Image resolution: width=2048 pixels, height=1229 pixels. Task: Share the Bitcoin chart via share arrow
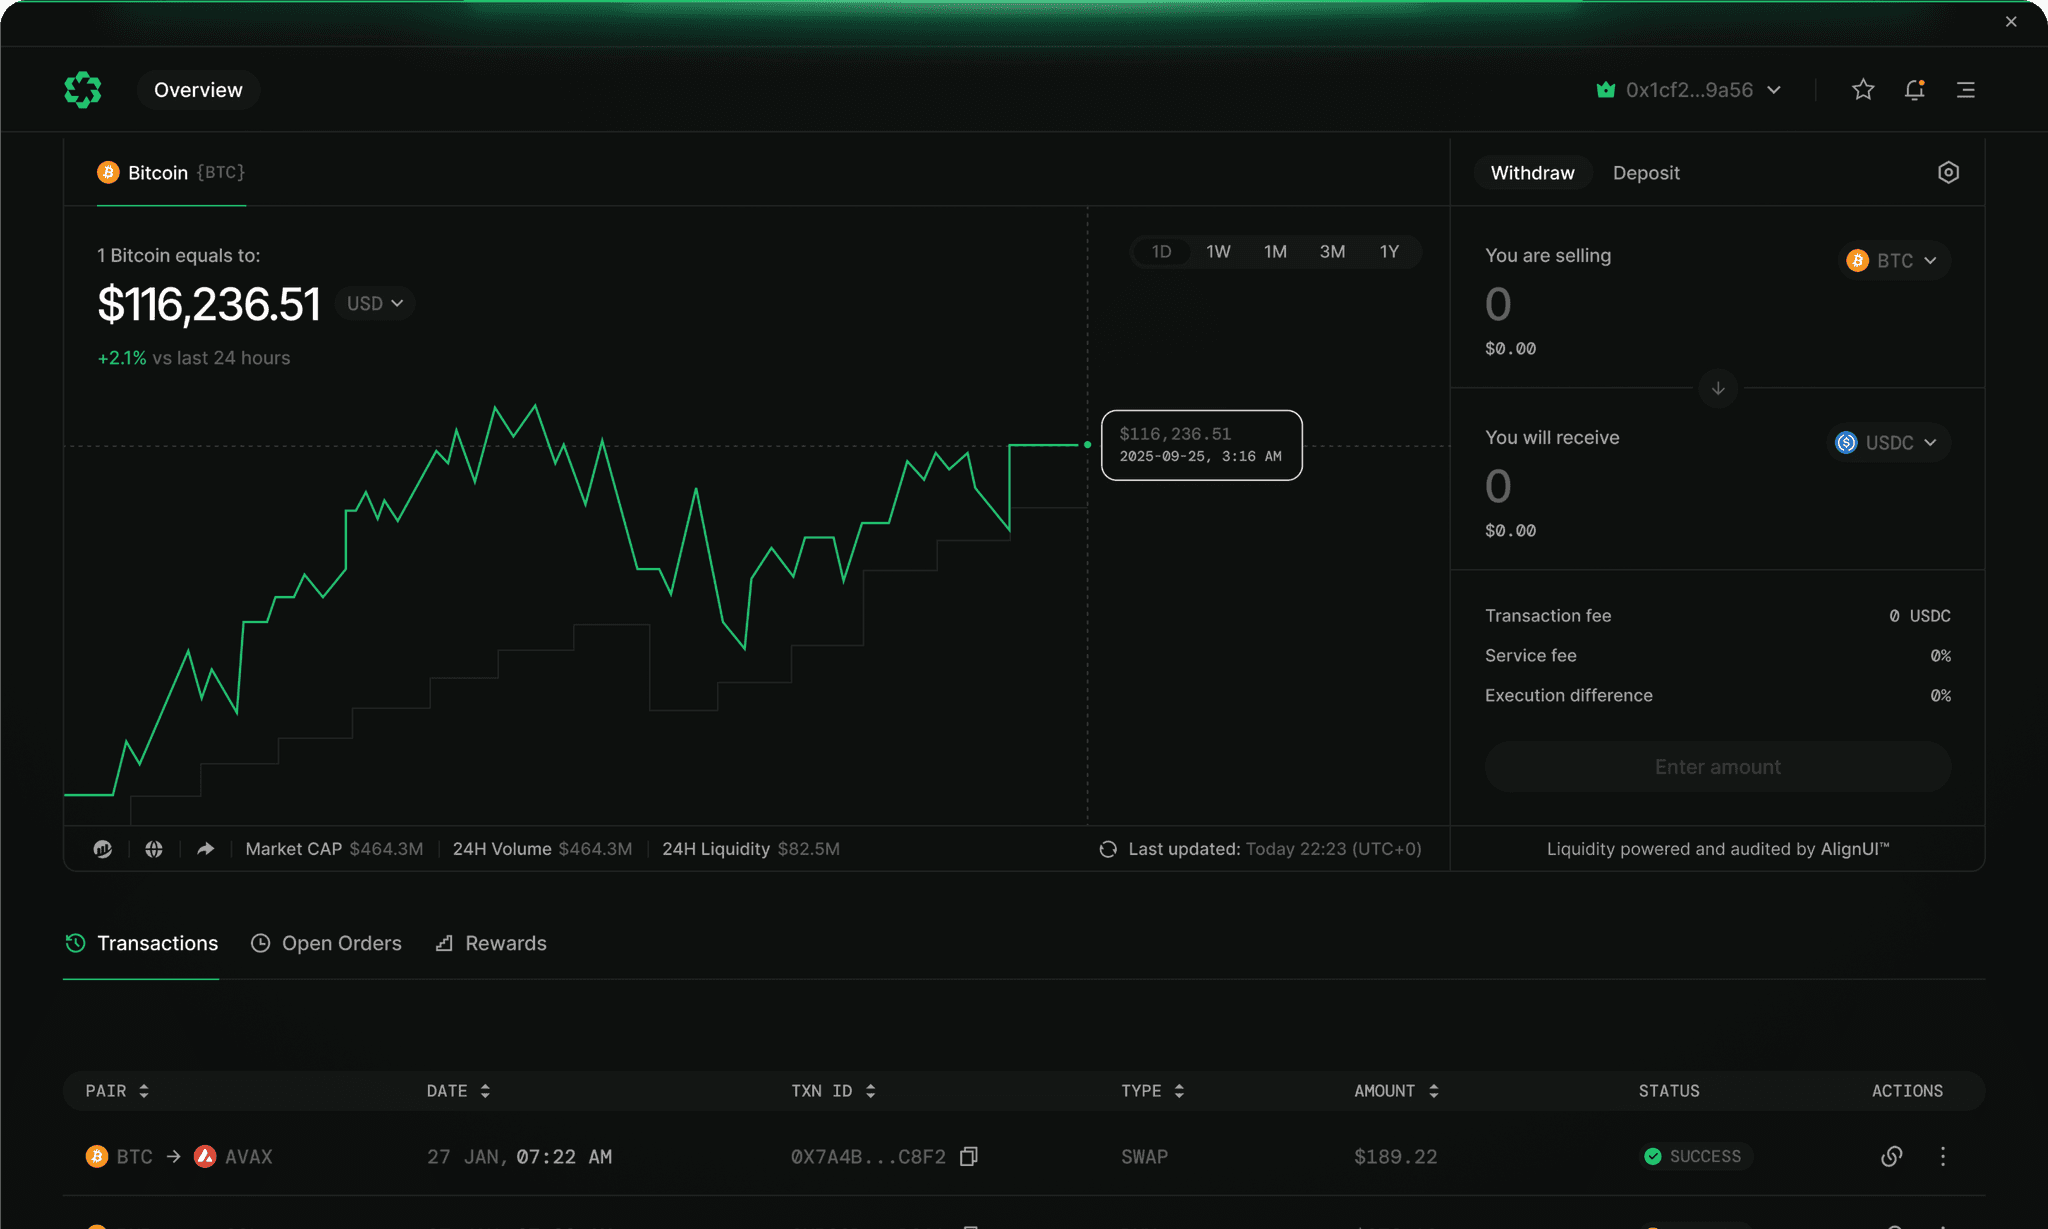(205, 848)
